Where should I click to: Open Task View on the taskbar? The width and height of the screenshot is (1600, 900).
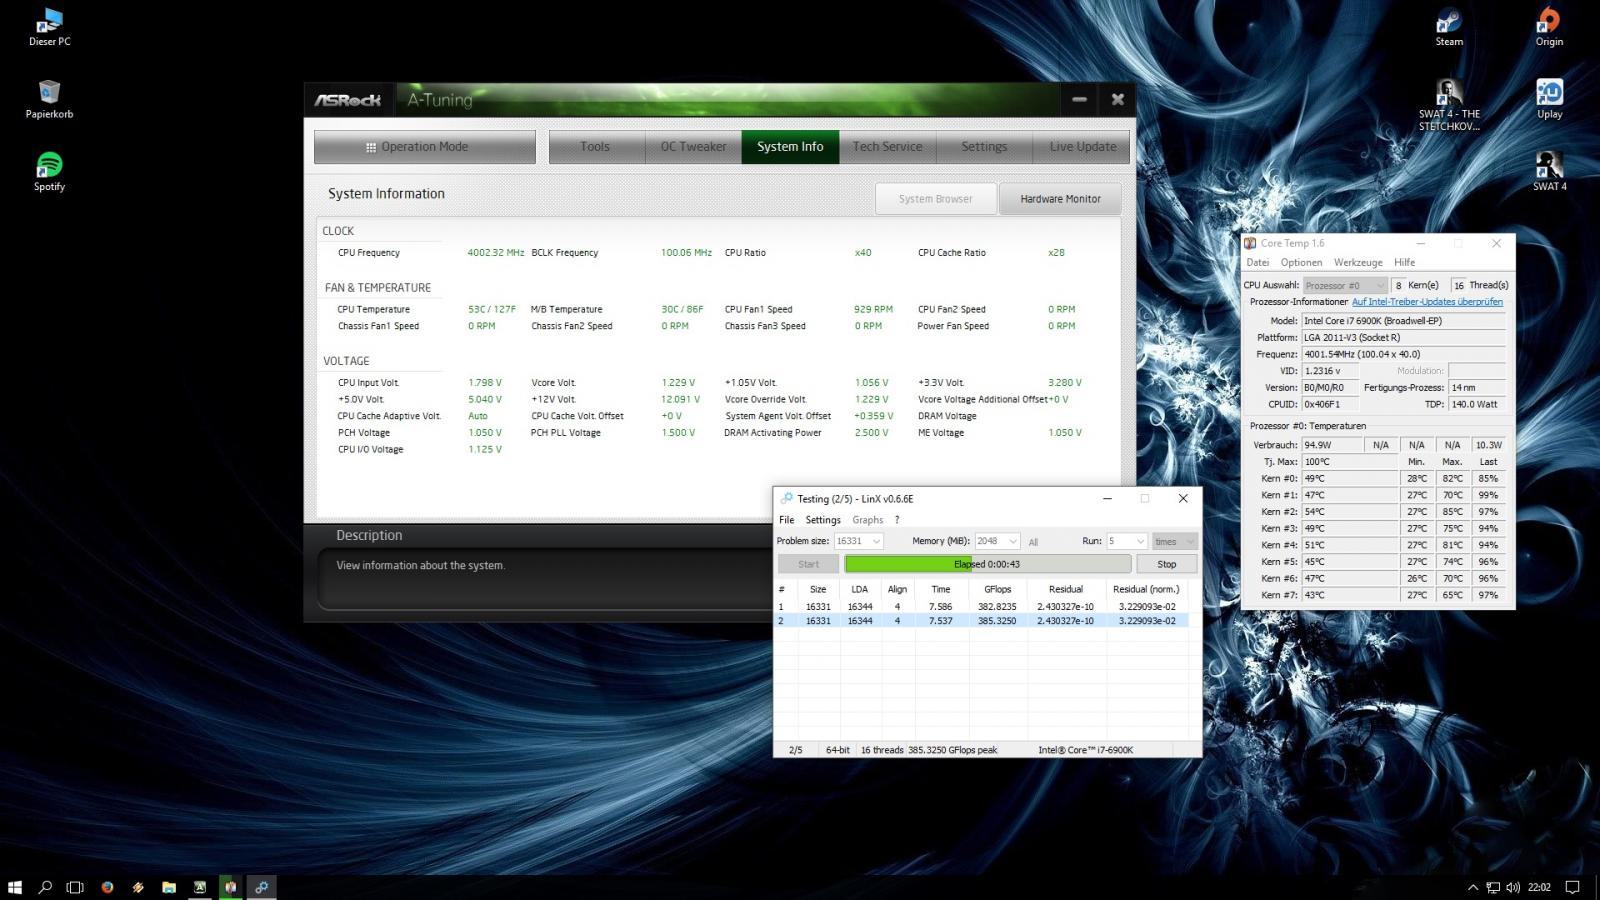pos(75,887)
